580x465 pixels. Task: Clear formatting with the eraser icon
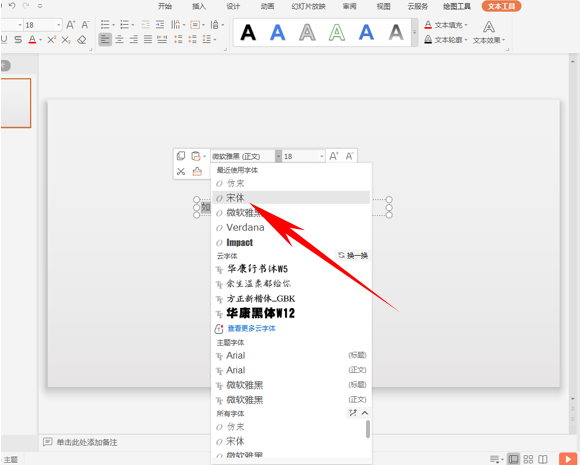82,40
